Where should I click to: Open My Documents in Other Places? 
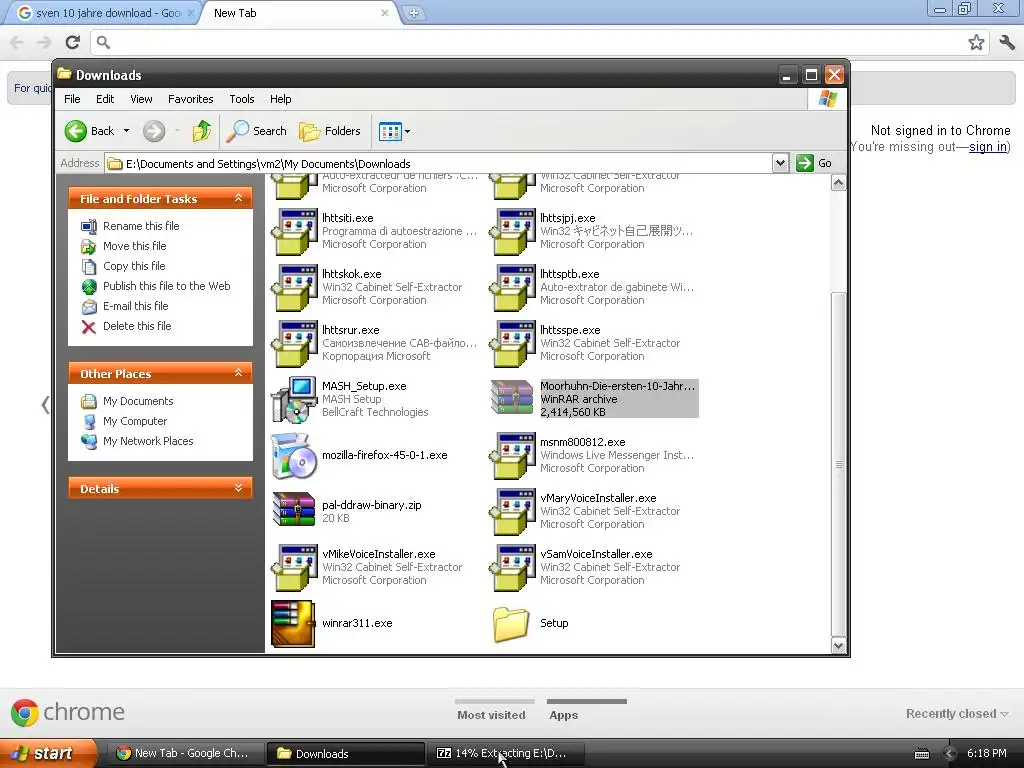coord(138,401)
